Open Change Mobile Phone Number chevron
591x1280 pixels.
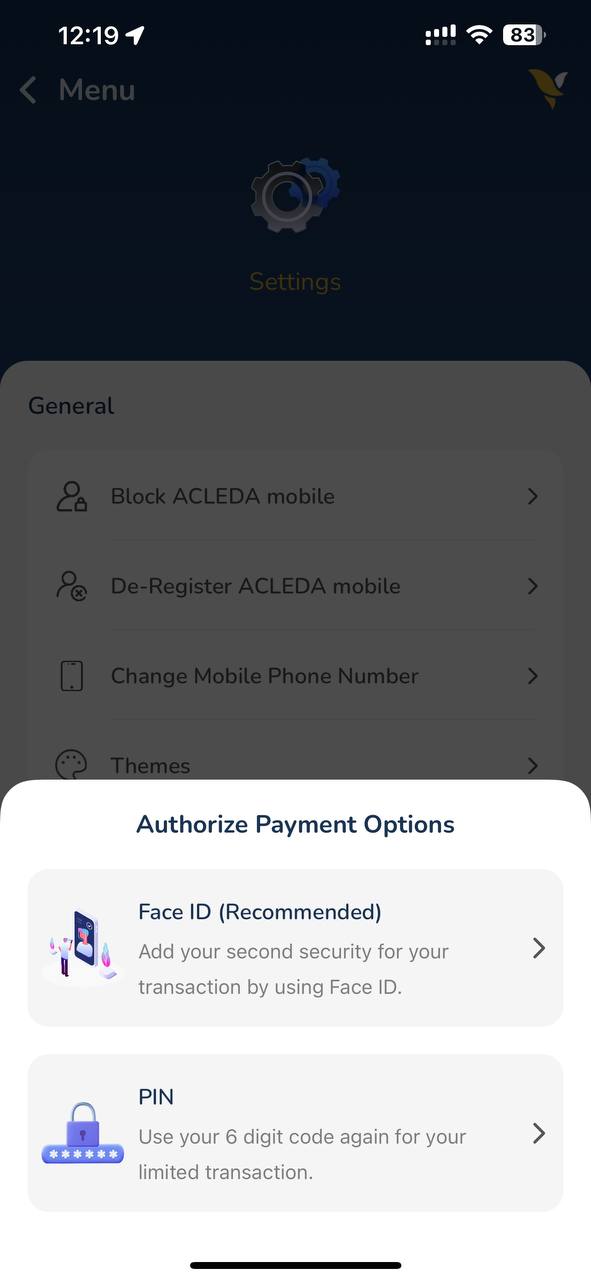coord(533,676)
